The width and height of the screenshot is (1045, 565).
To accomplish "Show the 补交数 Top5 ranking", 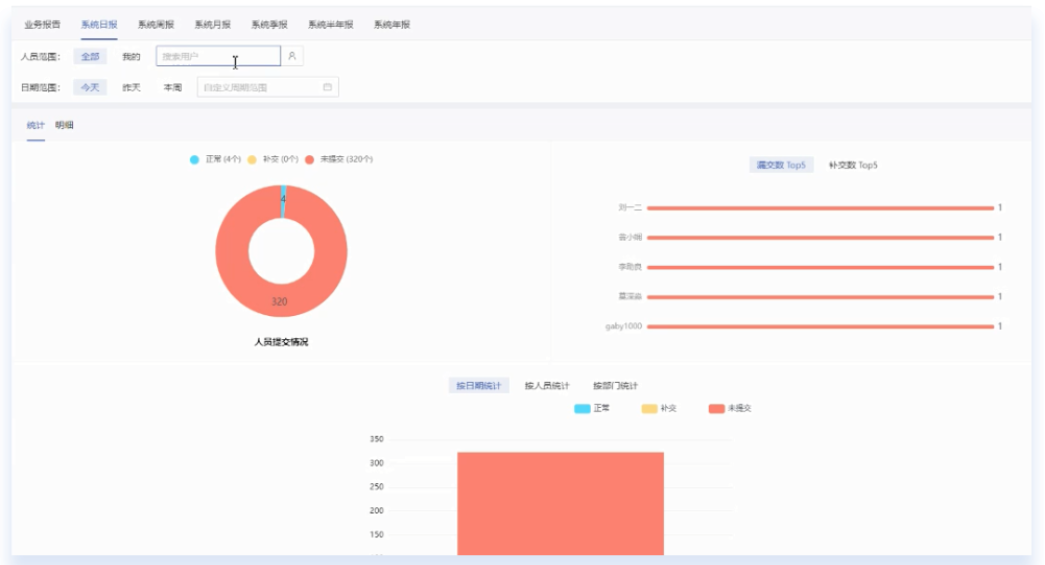I will (x=853, y=165).
